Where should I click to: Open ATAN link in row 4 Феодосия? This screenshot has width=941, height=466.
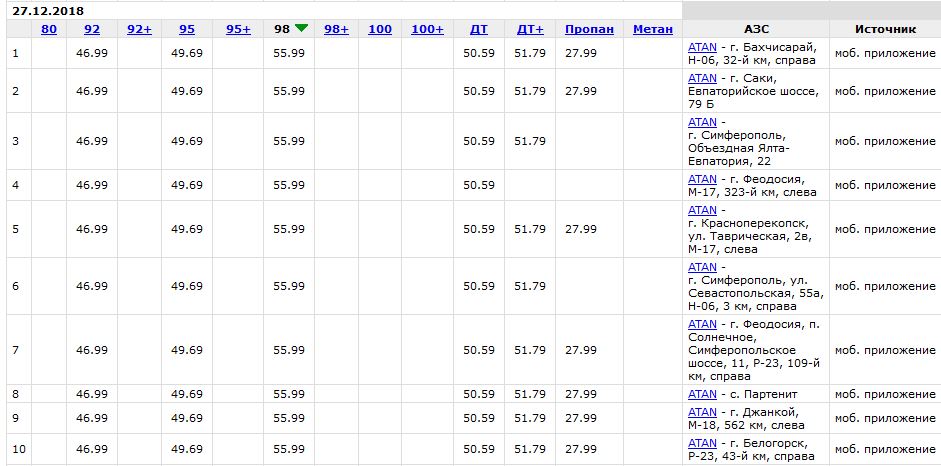point(702,179)
